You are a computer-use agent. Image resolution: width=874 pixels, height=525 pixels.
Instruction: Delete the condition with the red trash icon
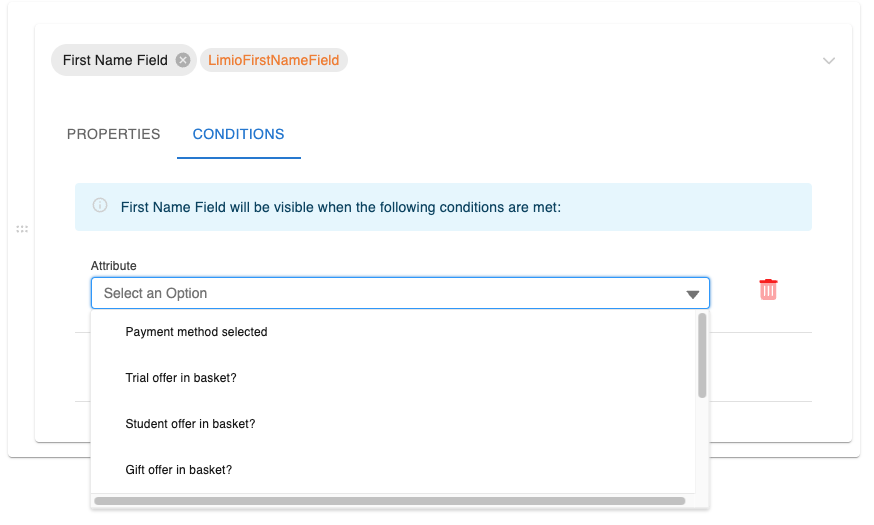(x=768, y=290)
